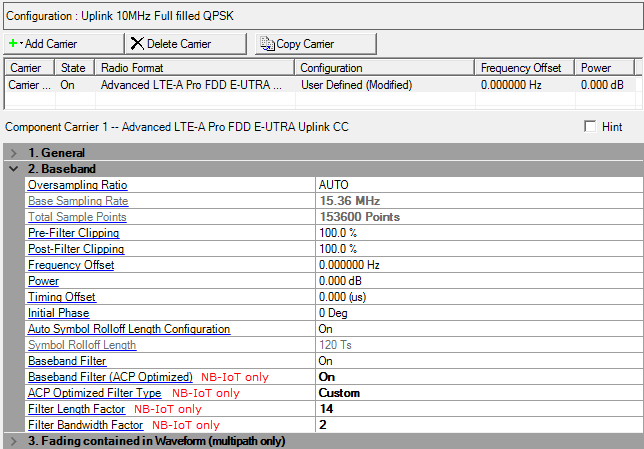Open the Timing Offset link
Viewport: 644px width, 449px height.
62,297
